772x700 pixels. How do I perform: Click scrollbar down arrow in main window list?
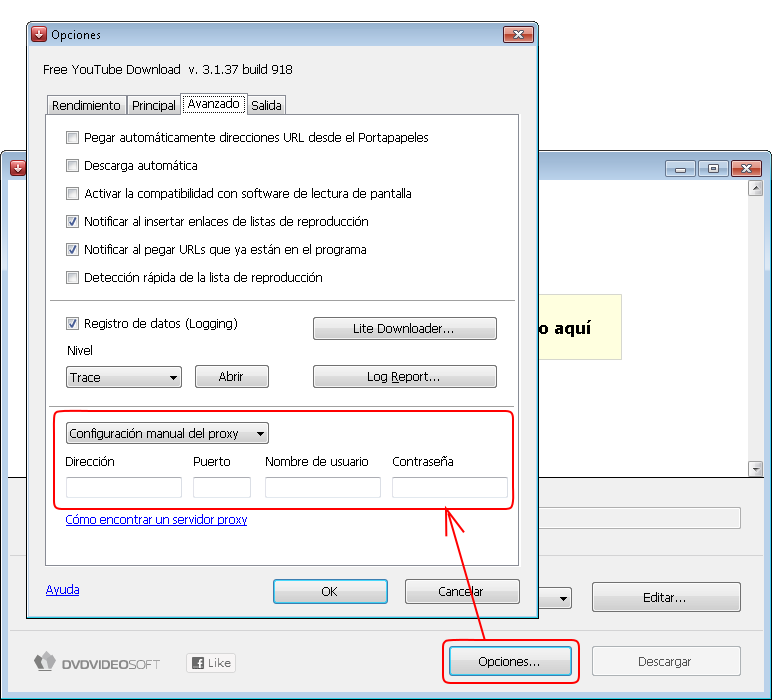point(755,469)
